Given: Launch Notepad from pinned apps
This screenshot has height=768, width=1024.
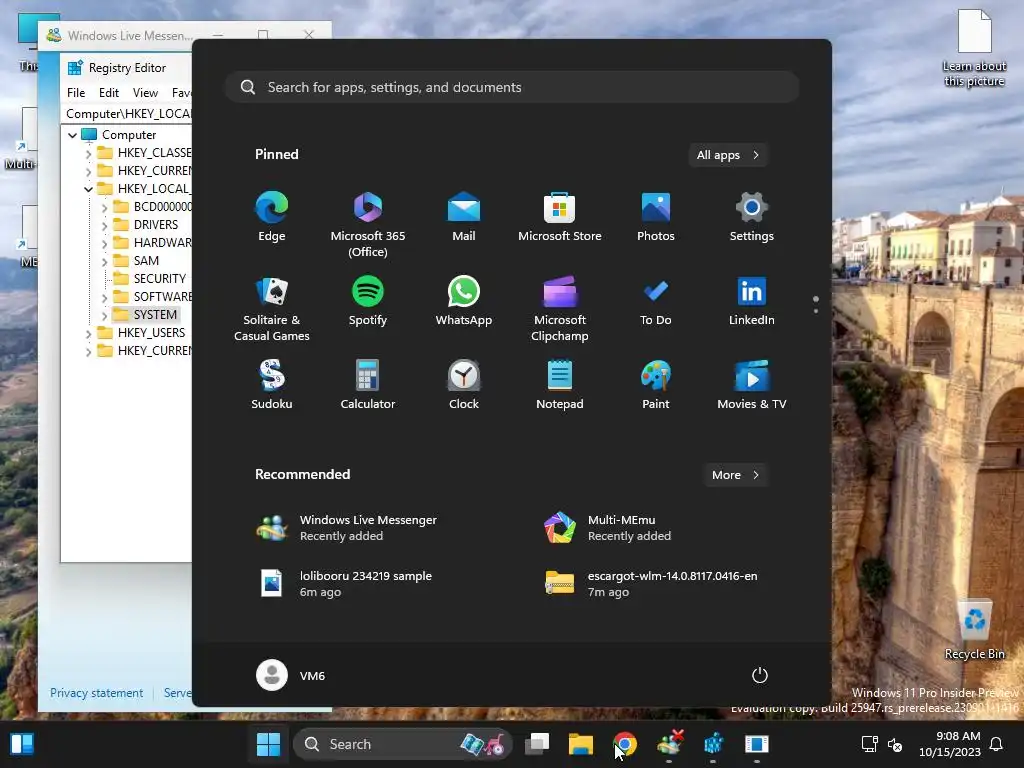Looking at the screenshot, I should click(560, 385).
